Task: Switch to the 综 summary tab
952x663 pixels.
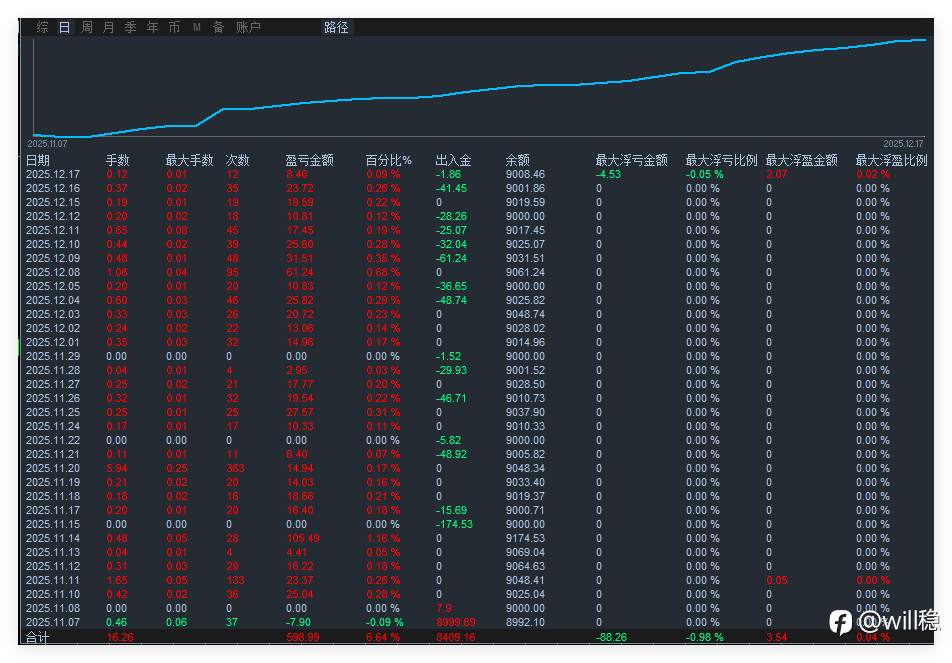Action: pyautogui.click(x=42, y=27)
